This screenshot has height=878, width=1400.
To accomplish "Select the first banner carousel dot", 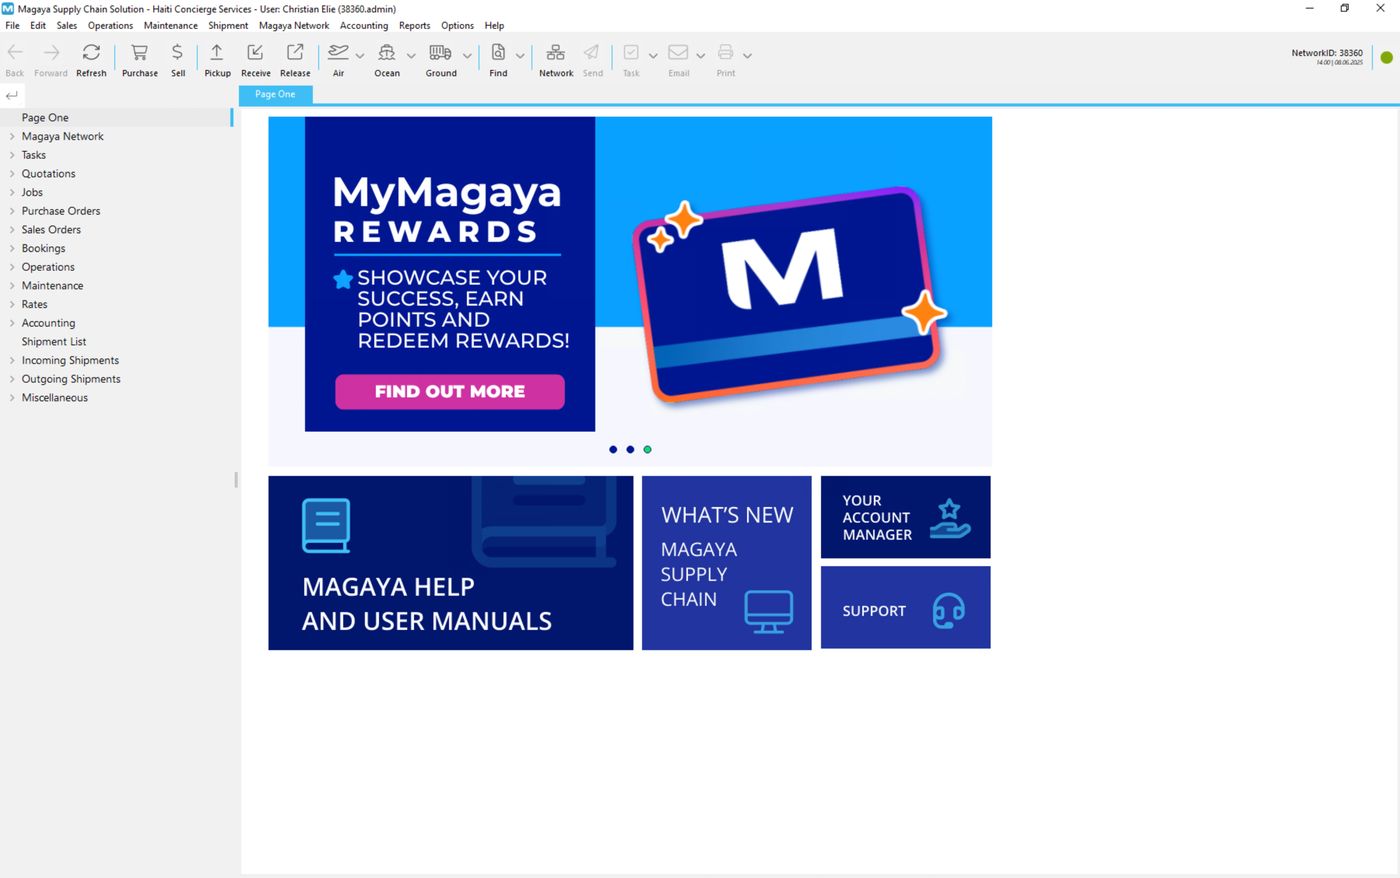I will [613, 449].
